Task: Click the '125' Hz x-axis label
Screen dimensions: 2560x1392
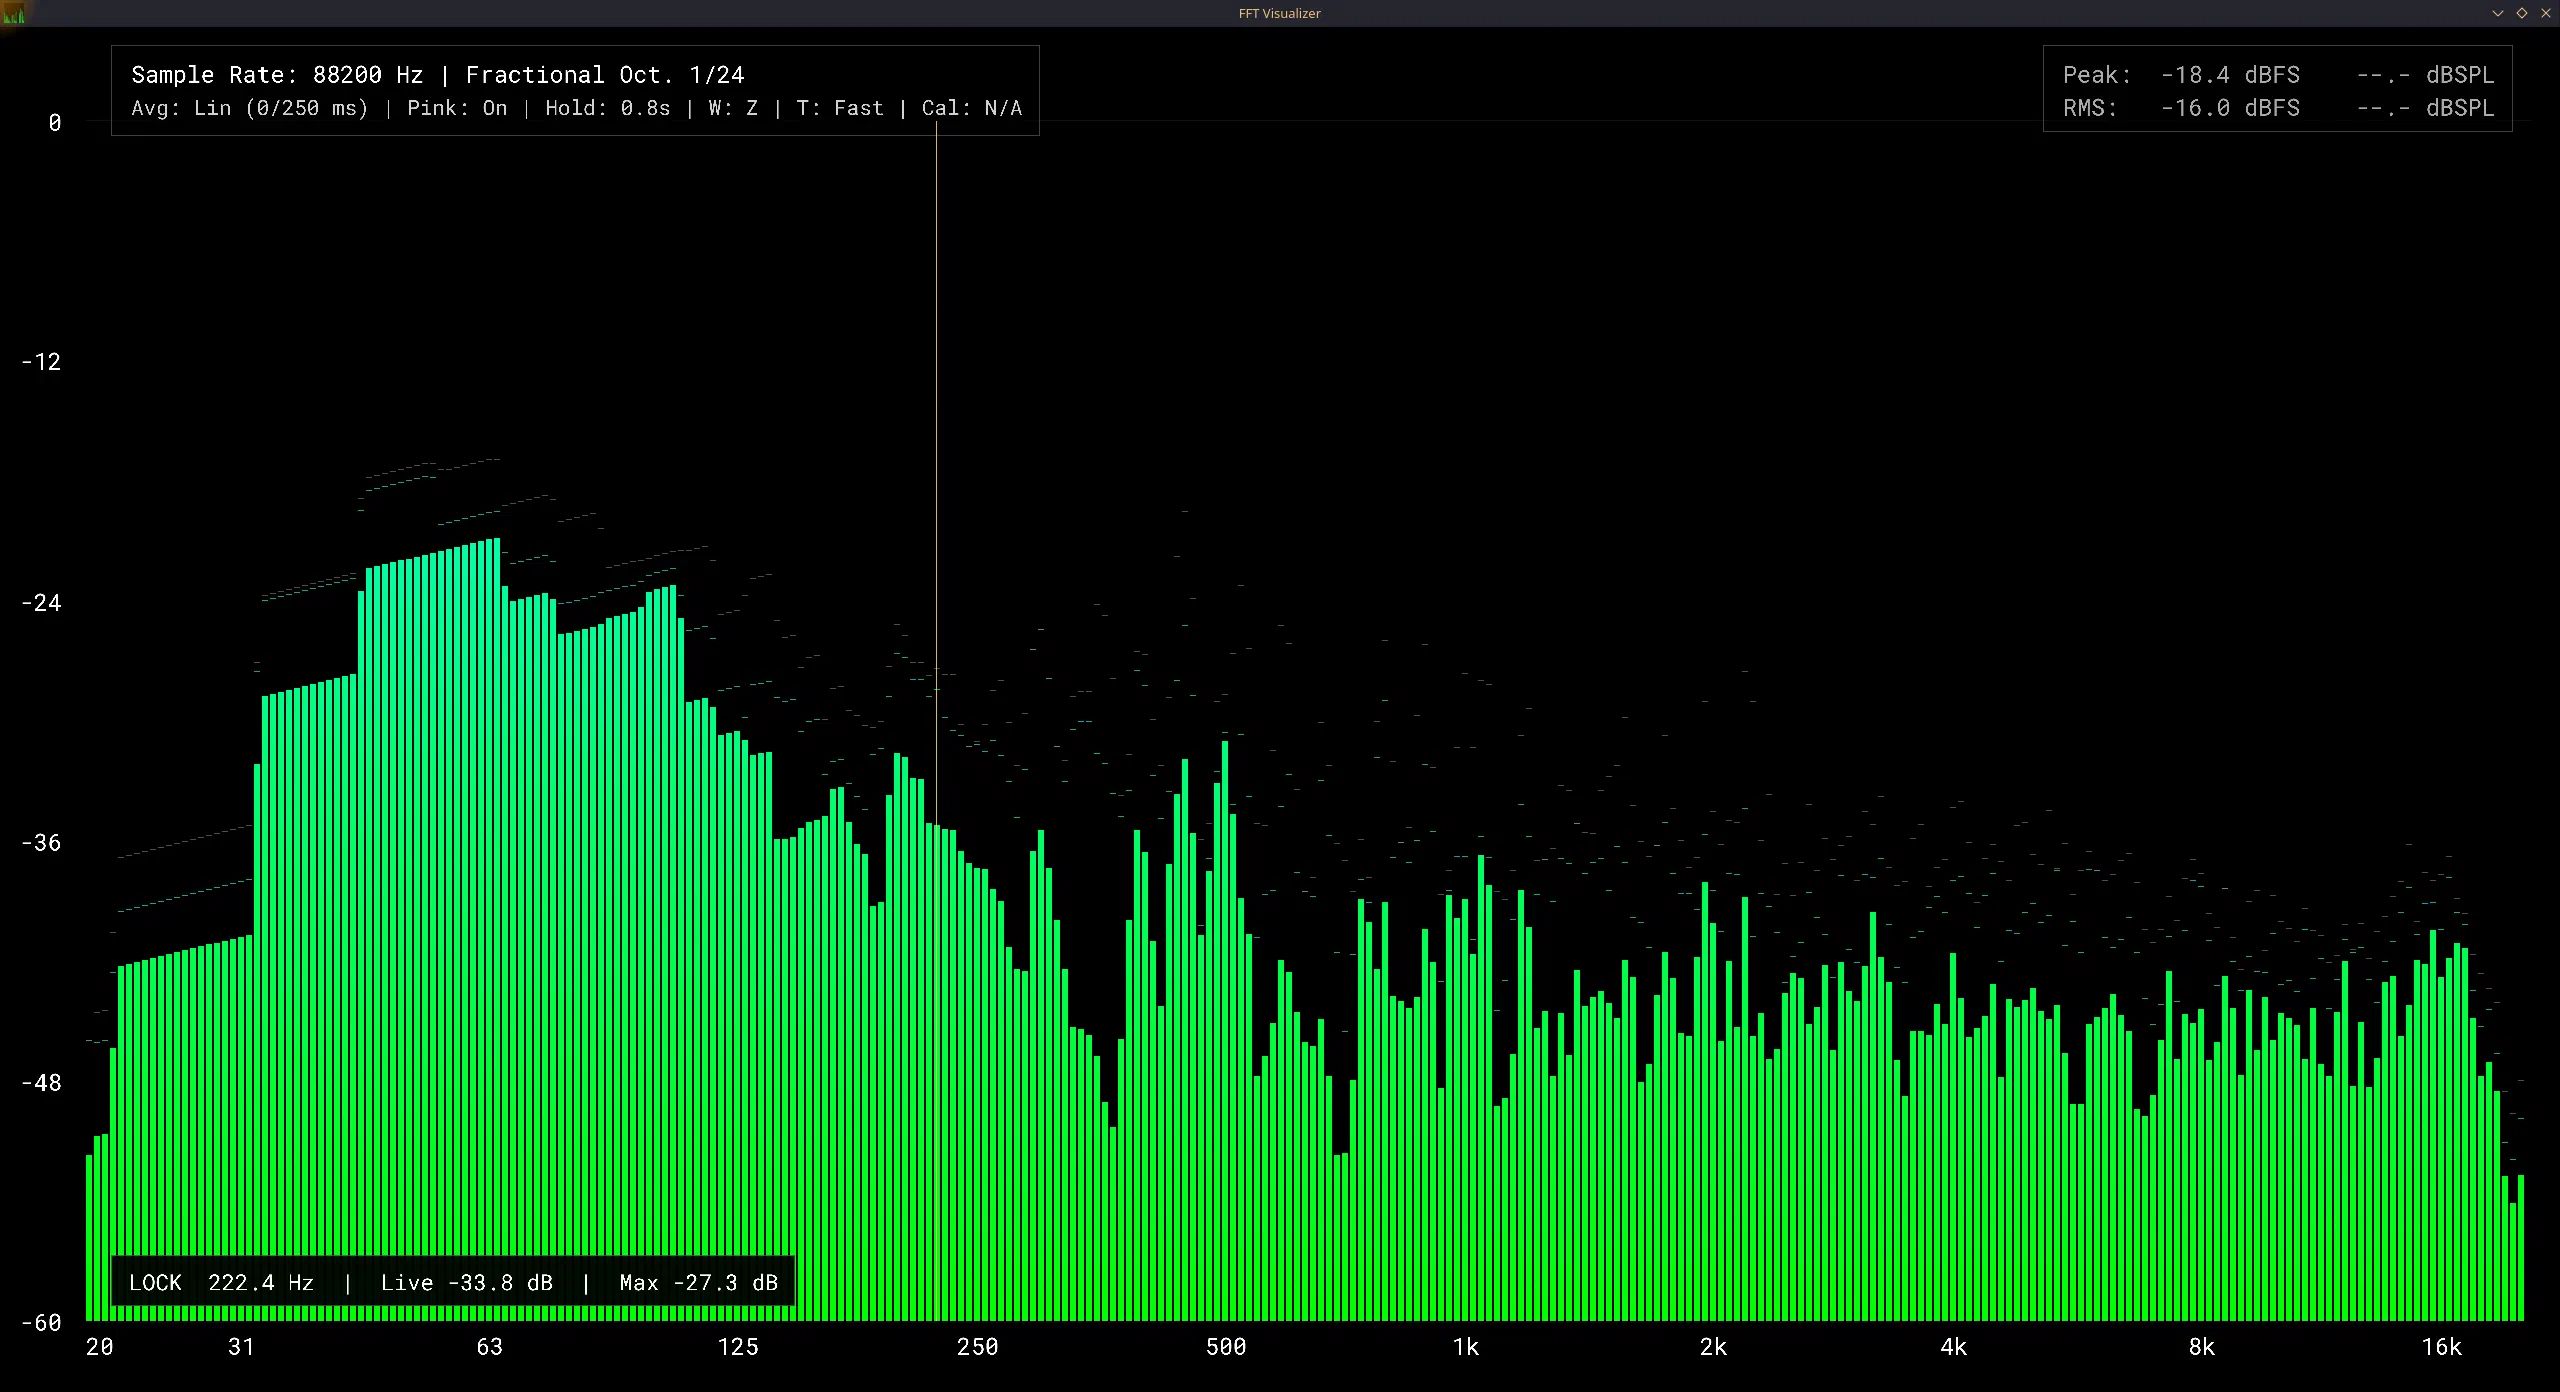Action: 738,1347
